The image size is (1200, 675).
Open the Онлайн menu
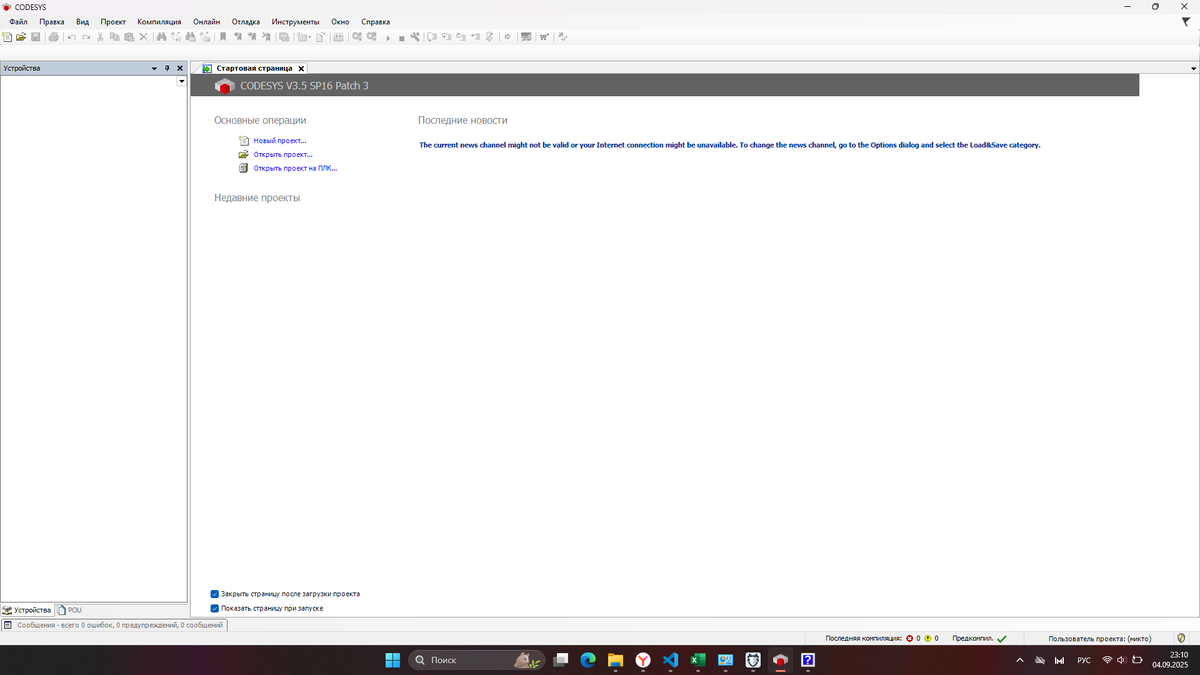tap(206, 21)
